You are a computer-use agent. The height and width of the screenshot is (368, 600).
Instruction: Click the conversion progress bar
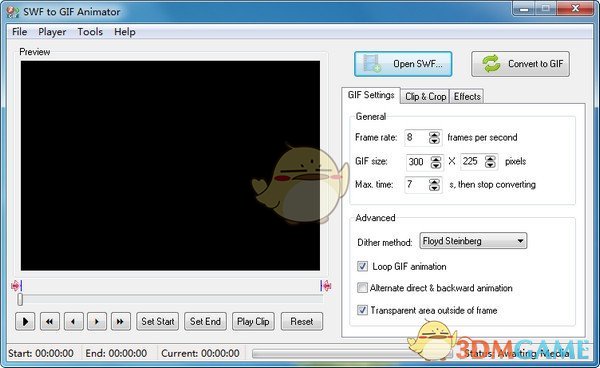pos(352,353)
